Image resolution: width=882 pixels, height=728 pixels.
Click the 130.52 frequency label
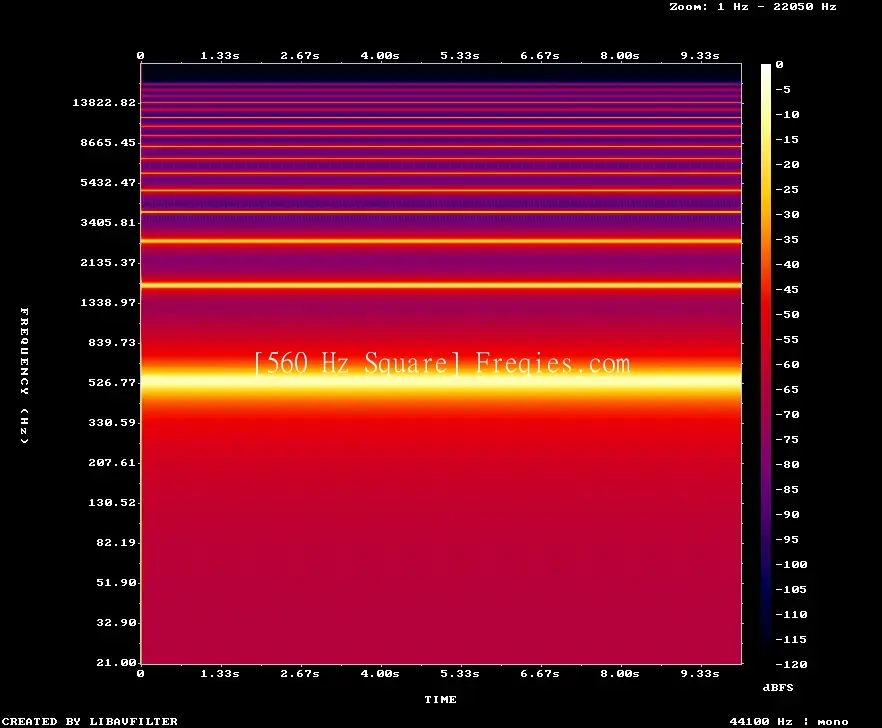112,502
